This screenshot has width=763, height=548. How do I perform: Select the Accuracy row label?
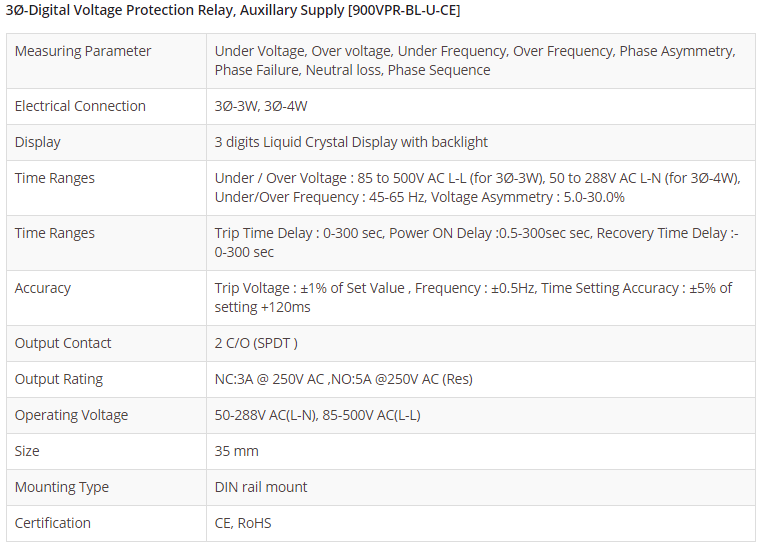[x=43, y=288]
